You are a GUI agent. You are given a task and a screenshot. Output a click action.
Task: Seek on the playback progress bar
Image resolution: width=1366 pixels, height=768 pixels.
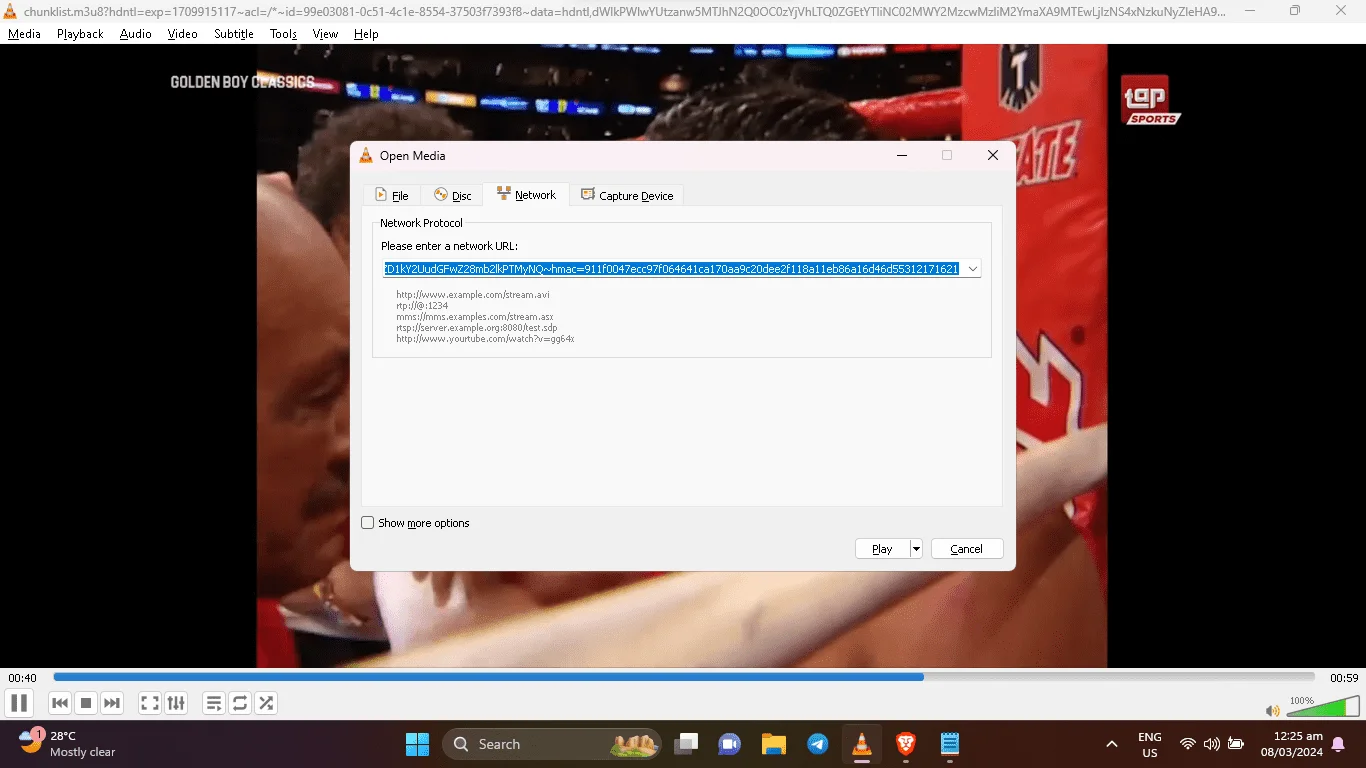pos(684,677)
